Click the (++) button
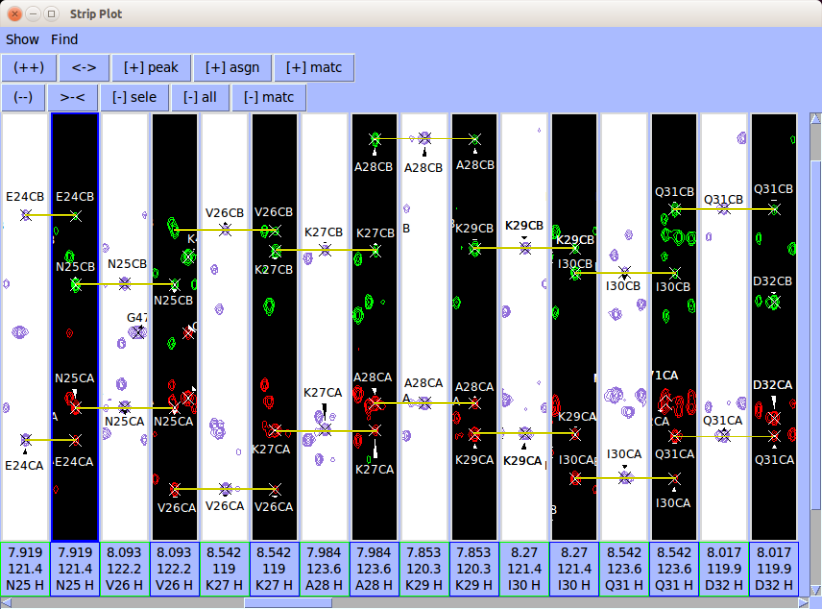This screenshot has width=822, height=609. tap(29, 68)
